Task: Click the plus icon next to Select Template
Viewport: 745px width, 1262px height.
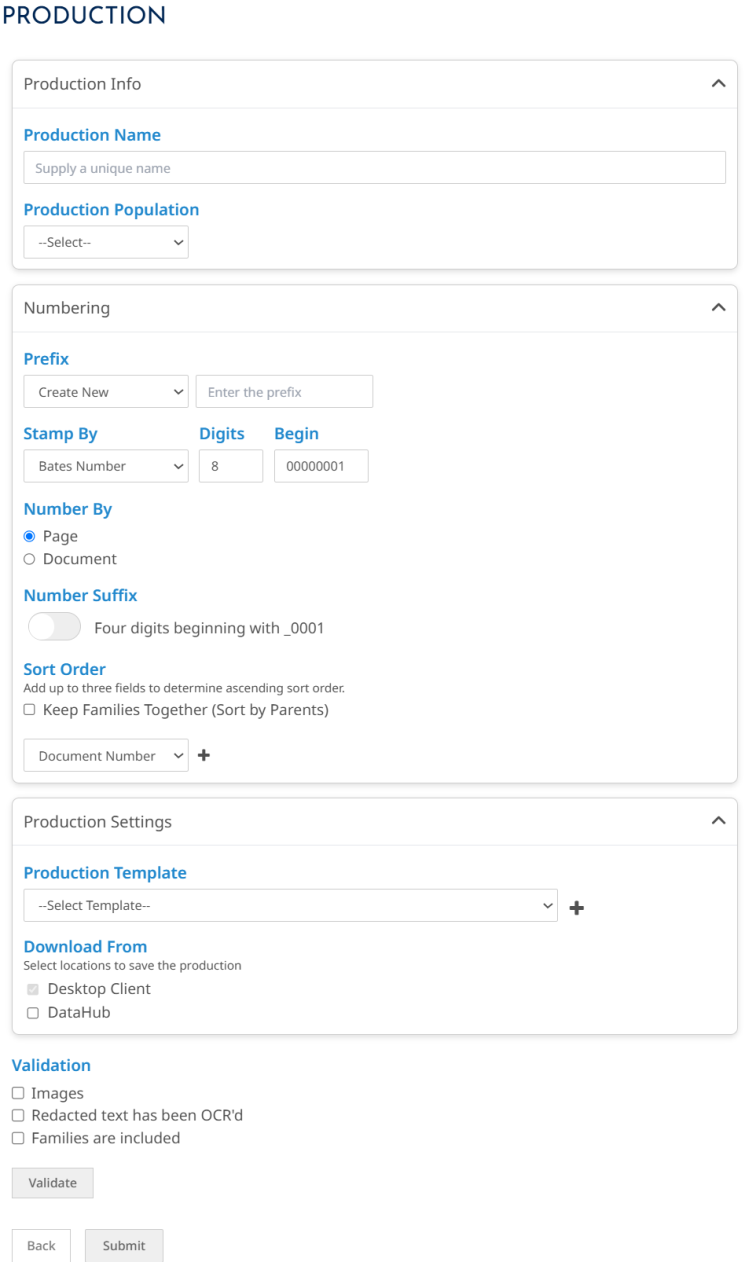Action: [576, 907]
